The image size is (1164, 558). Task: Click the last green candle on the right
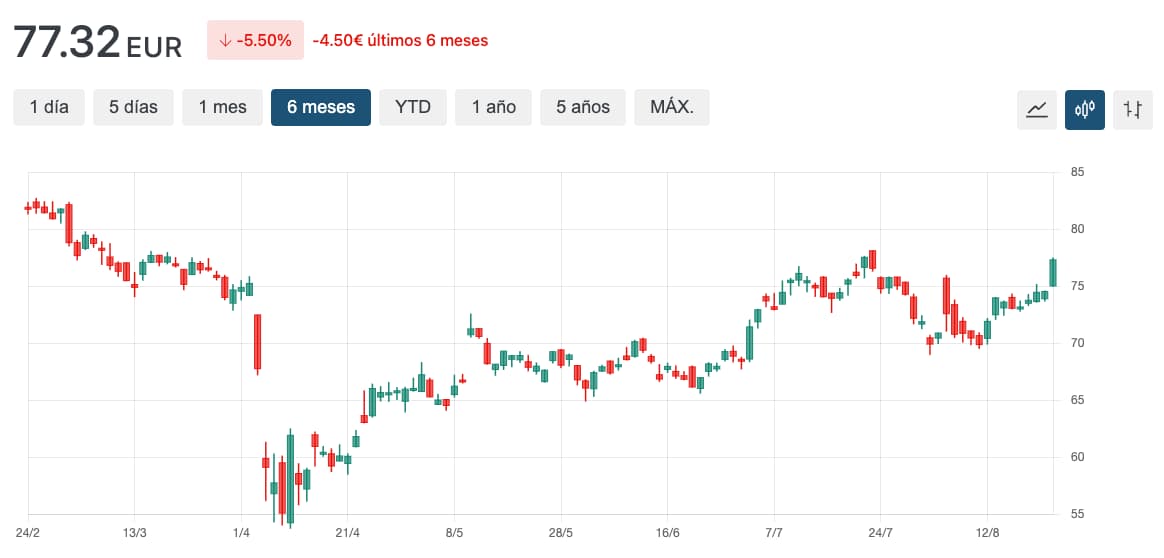click(1053, 272)
